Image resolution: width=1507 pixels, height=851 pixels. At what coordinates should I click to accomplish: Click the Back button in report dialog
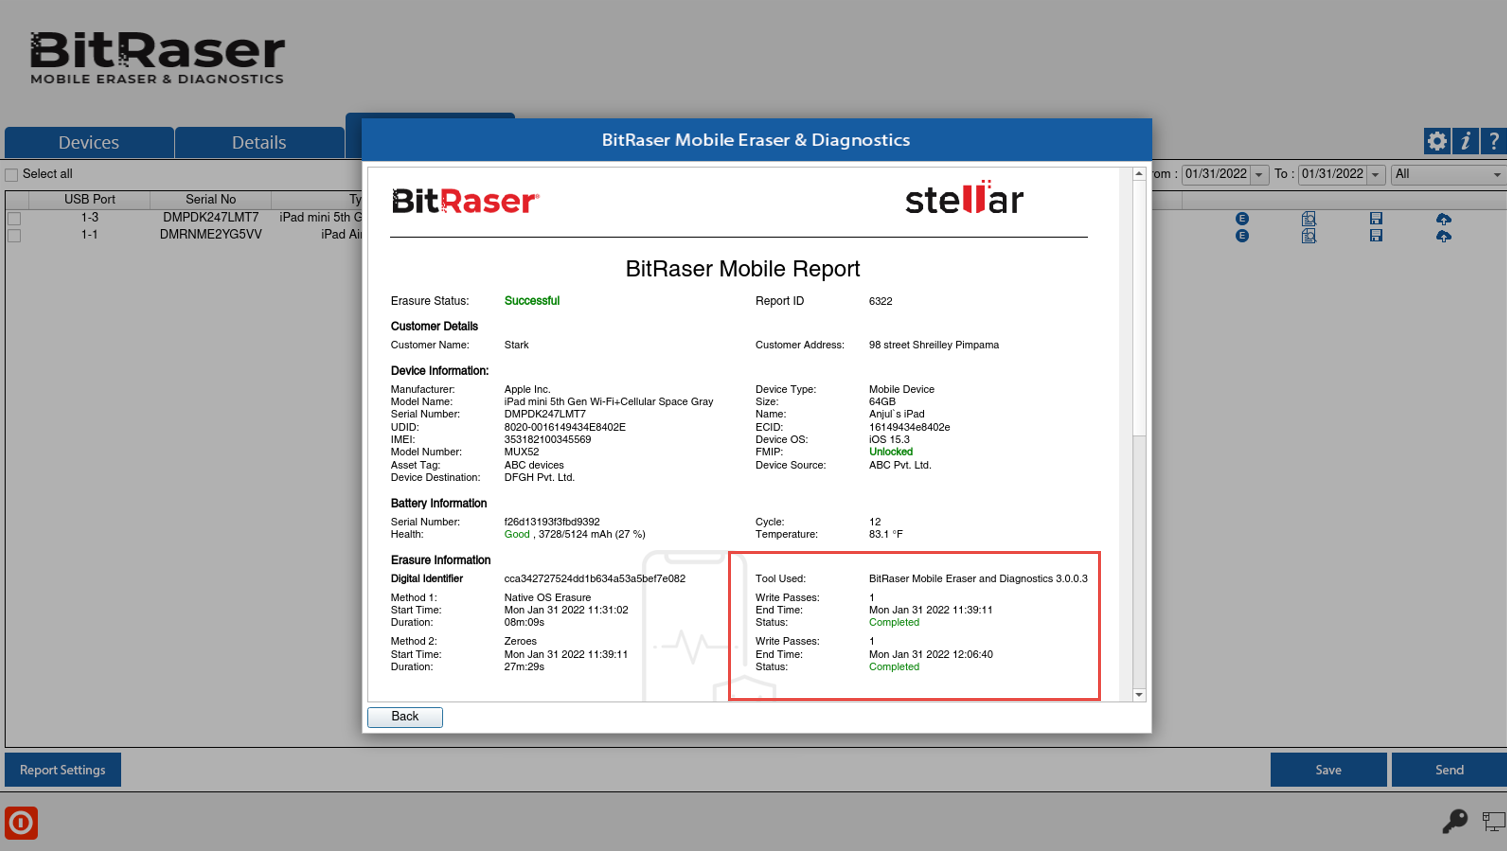(405, 717)
